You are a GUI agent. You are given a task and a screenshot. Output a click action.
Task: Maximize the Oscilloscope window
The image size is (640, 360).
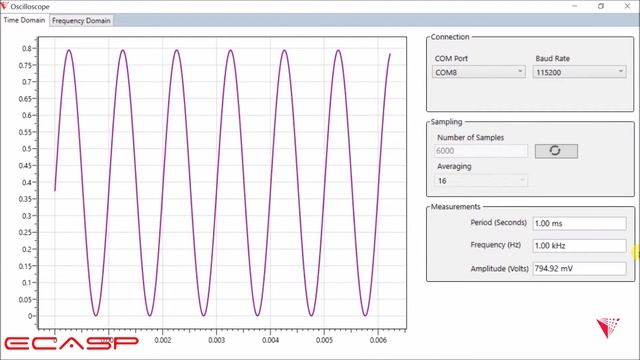601,6
